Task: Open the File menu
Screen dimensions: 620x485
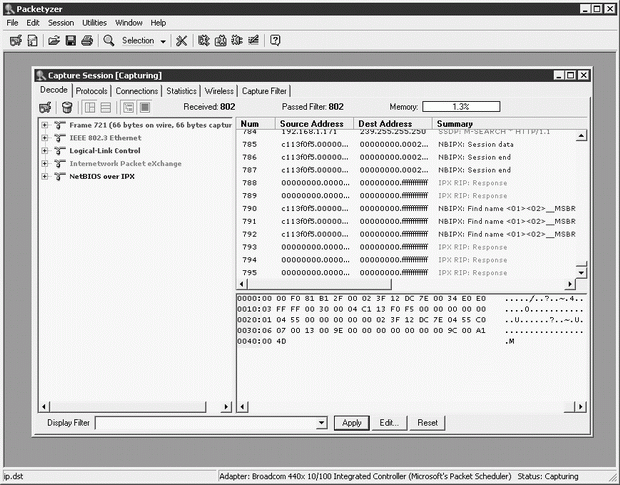Action: [x=12, y=23]
